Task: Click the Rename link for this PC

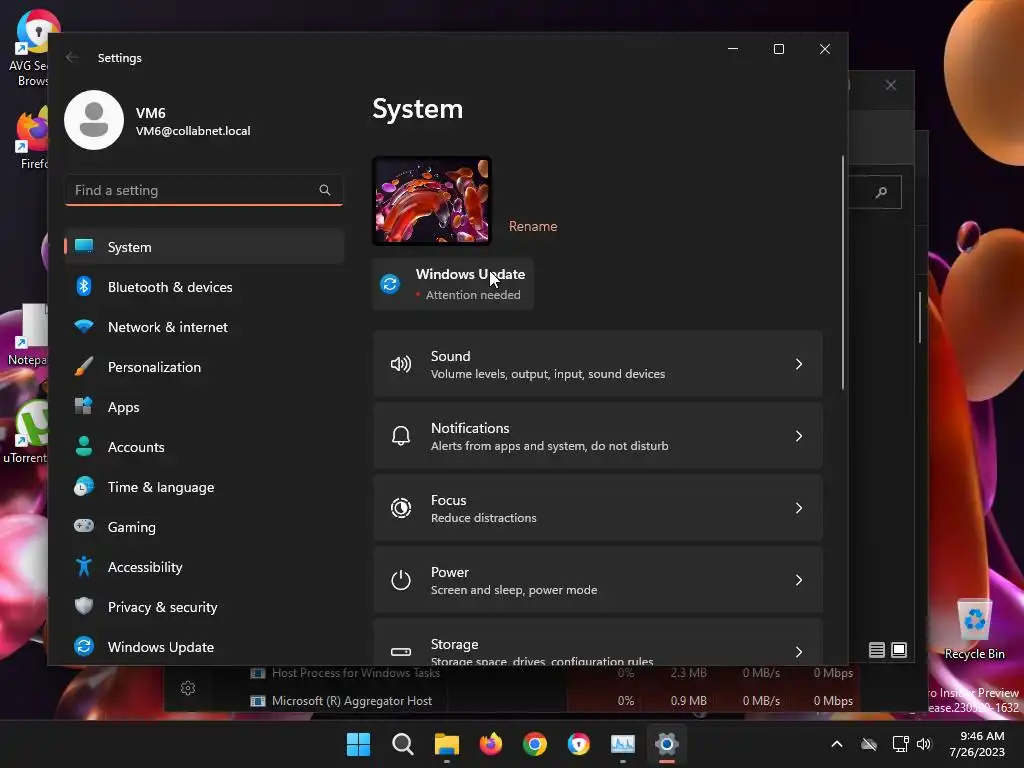Action: (533, 226)
